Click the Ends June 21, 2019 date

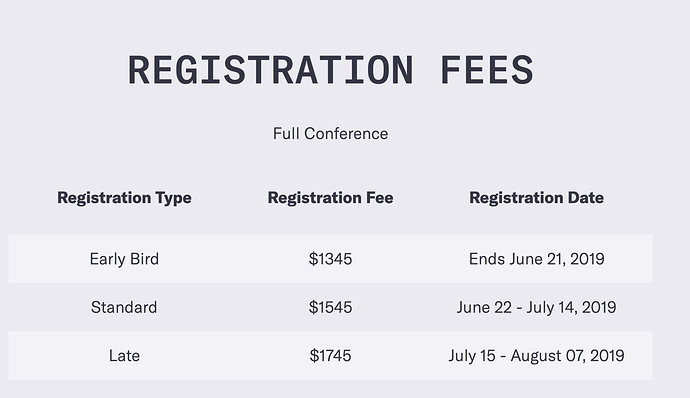coord(536,259)
